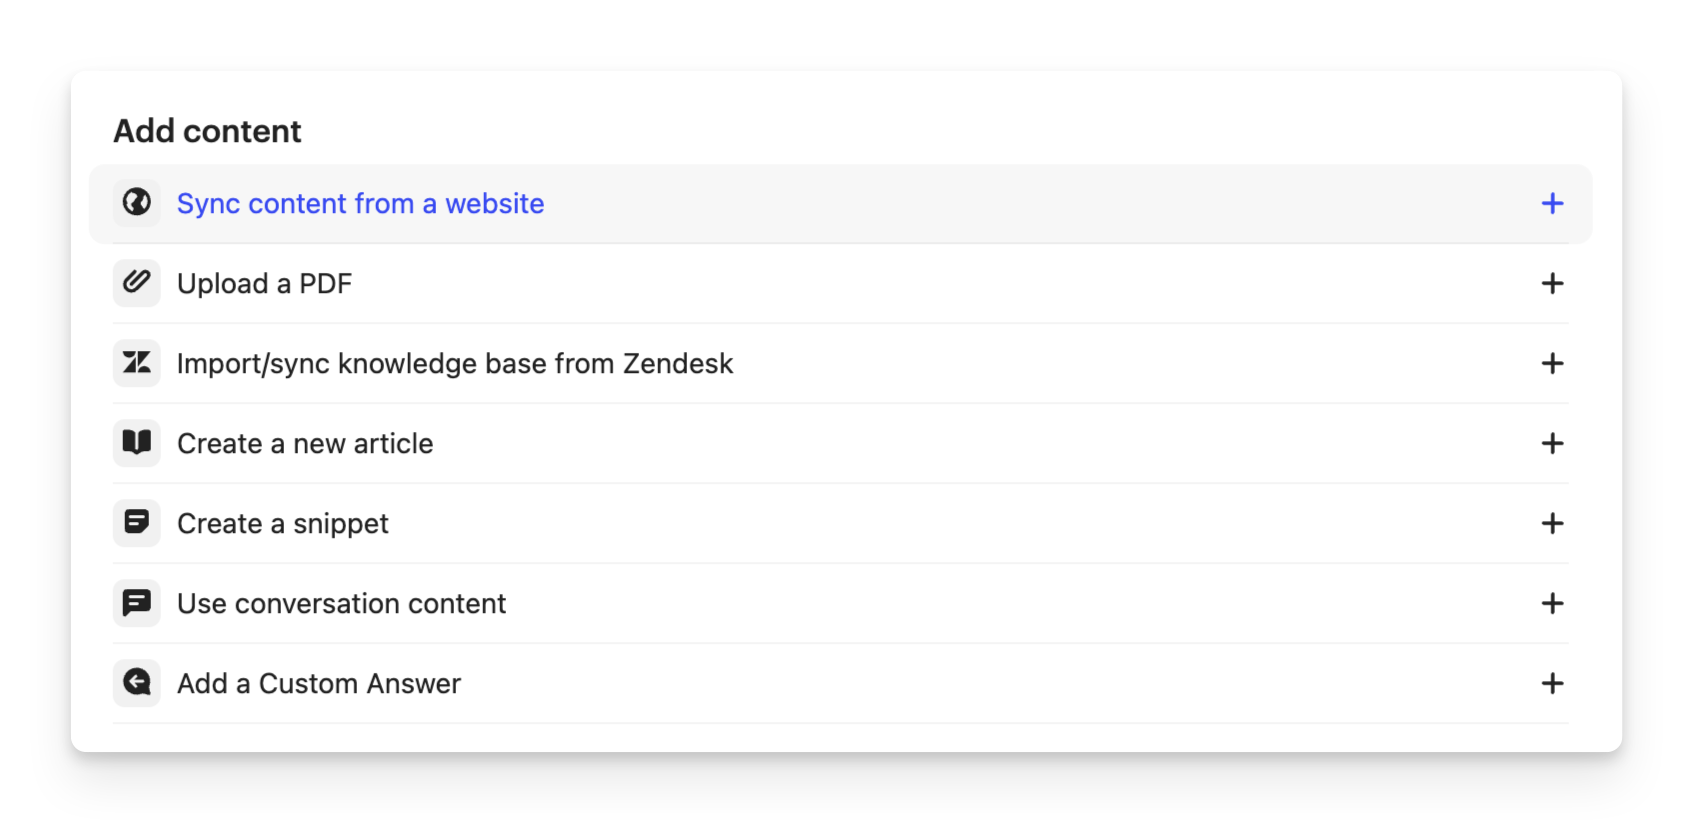Image resolution: width=1693 pixels, height=823 pixels.
Task: Choose Import/sync knowledge base from Zendesk
Action: click(455, 364)
